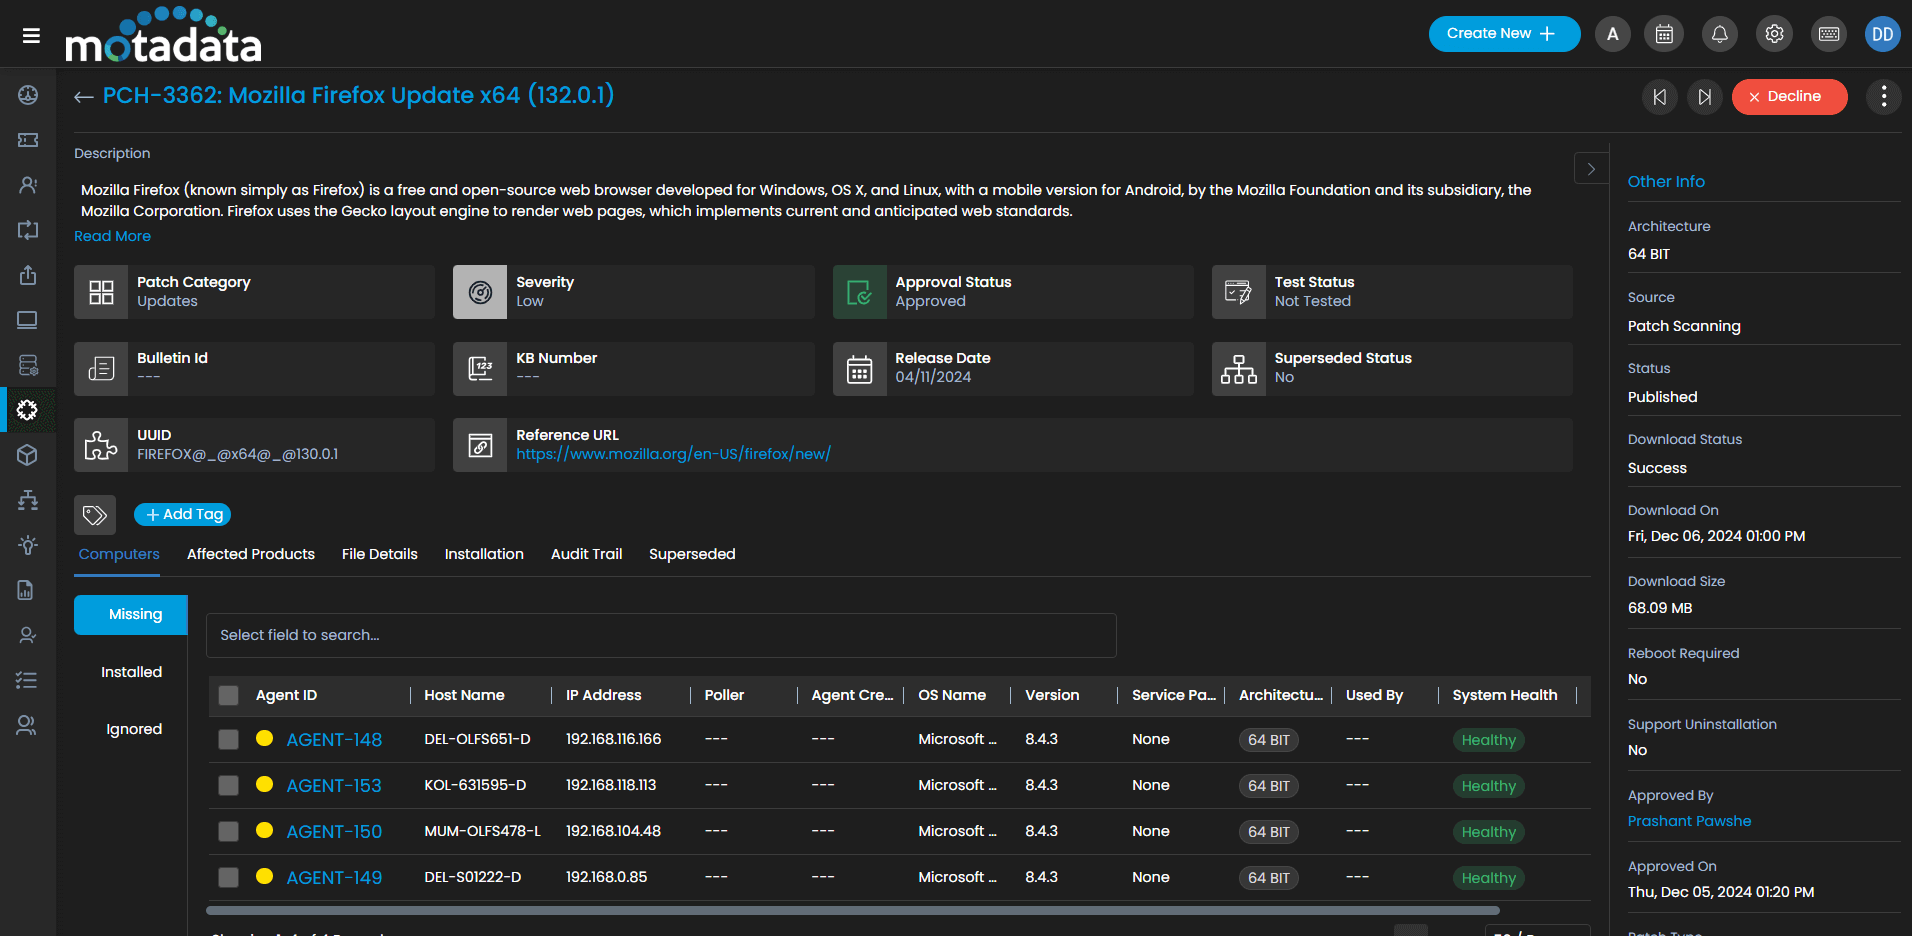Click the 64 BIT badge in AGENT-153 row
The image size is (1912, 936).
(1268, 786)
